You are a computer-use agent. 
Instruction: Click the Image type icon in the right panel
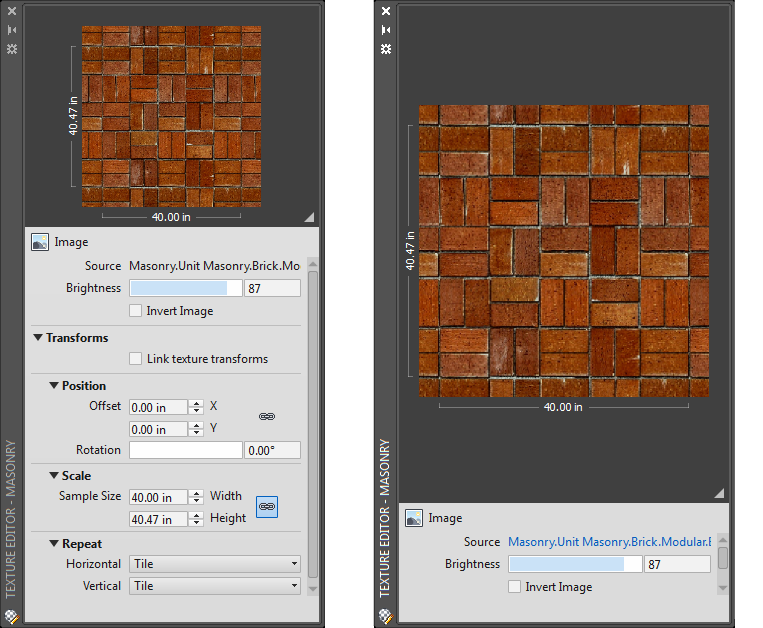click(413, 518)
